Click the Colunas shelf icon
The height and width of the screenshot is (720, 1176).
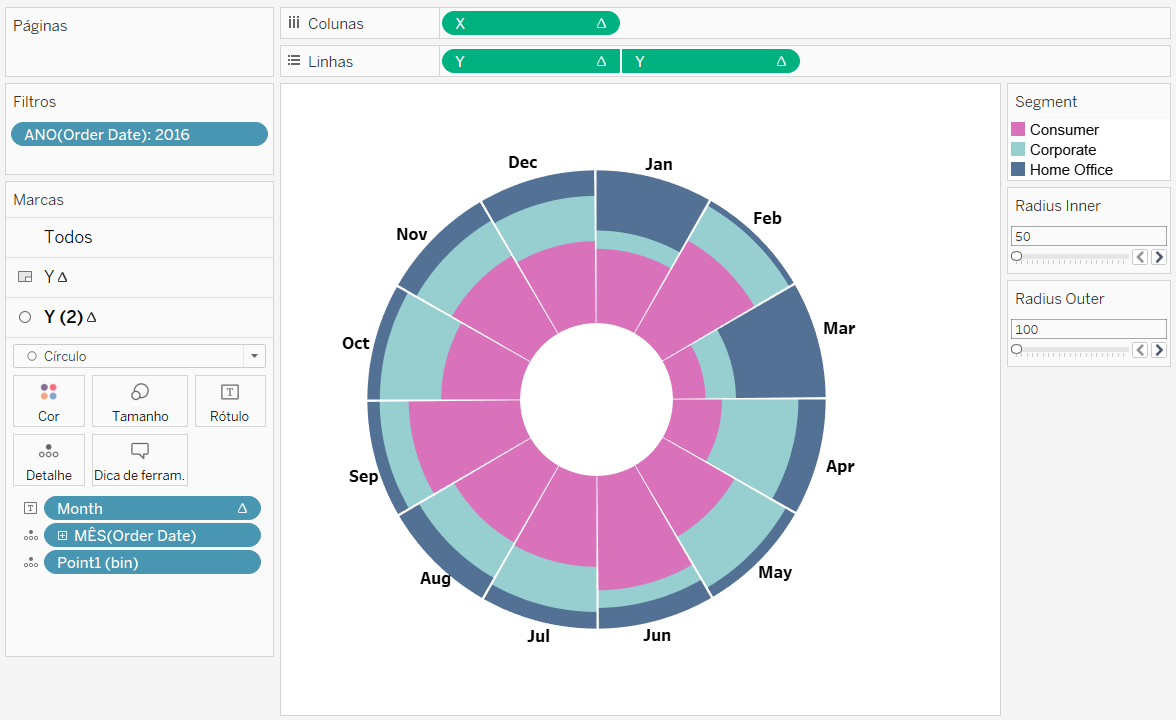point(294,23)
